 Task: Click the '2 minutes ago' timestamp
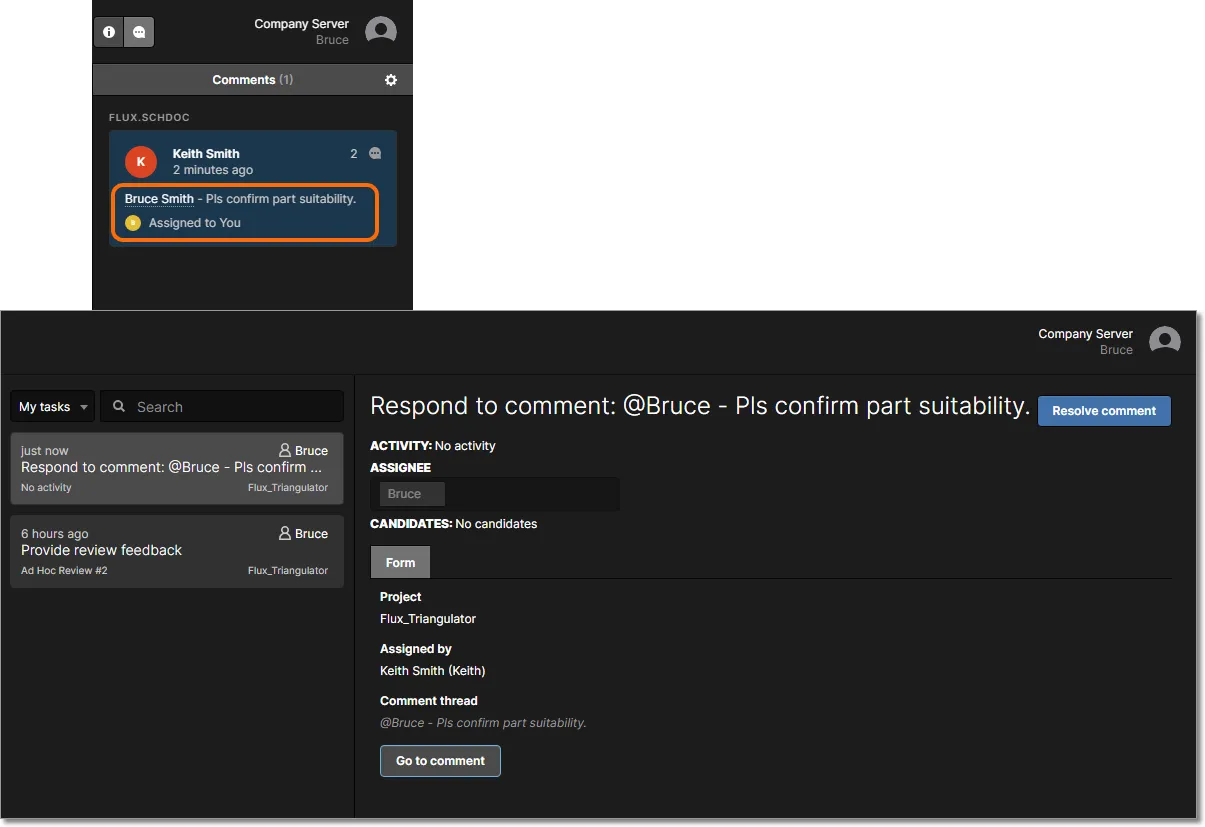213,170
